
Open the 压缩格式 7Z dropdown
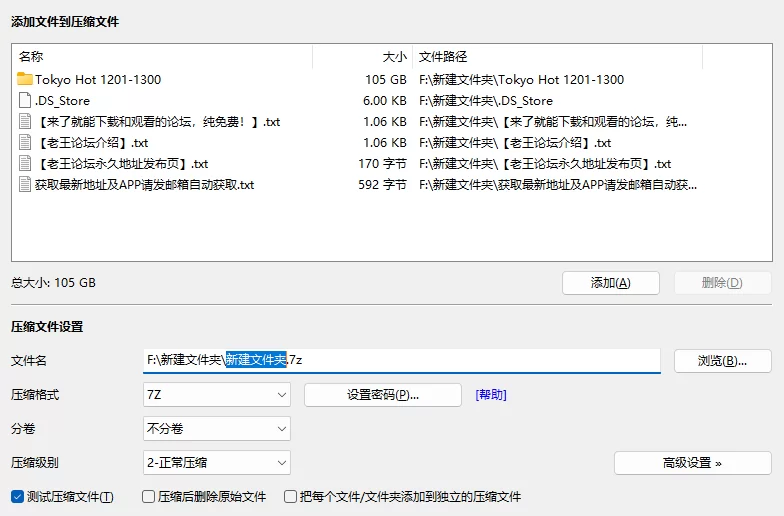(x=216, y=395)
